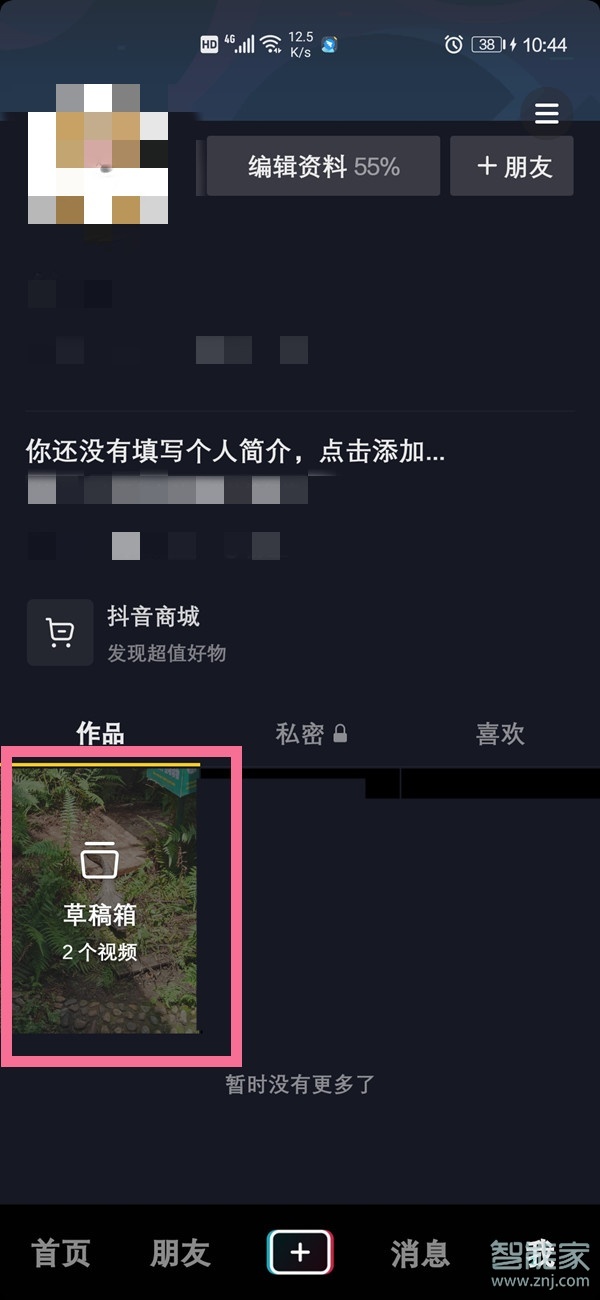
Task: Tap the Wi-Fi signal status icon
Action: coord(270,44)
